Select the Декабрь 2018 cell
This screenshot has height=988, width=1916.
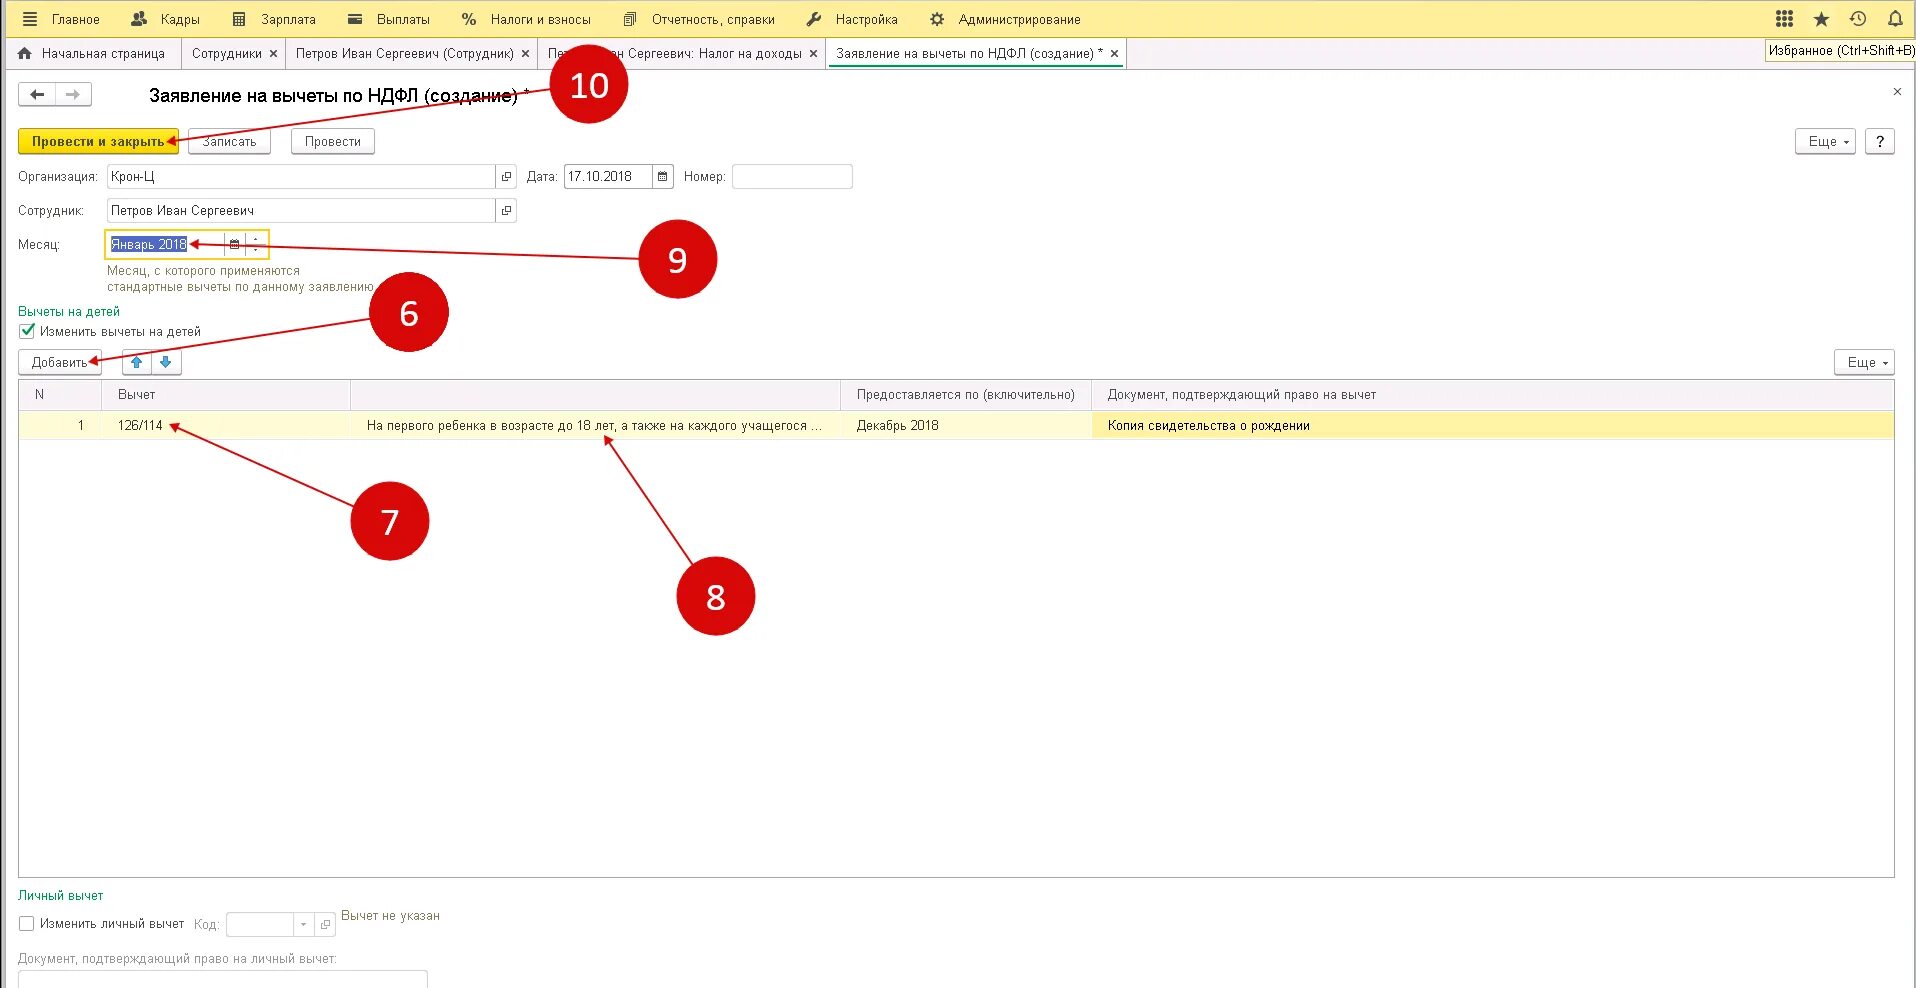pos(966,426)
